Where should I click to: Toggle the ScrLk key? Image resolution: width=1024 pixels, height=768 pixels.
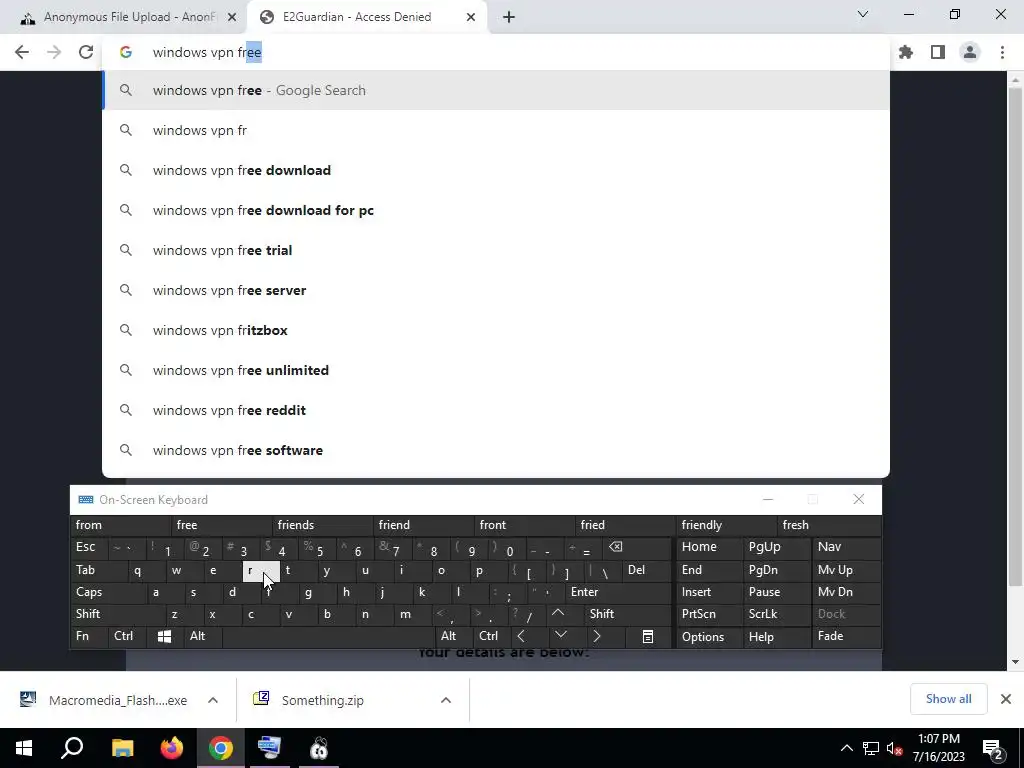[x=776, y=614]
